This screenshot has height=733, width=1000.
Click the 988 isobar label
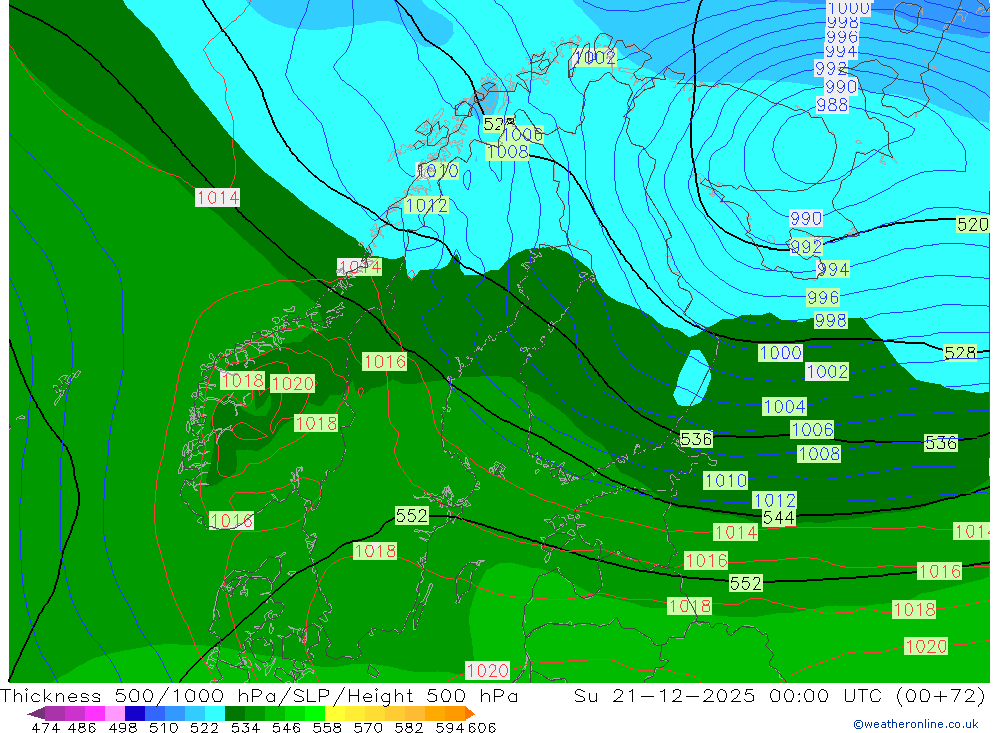click(x=832, y=105)
